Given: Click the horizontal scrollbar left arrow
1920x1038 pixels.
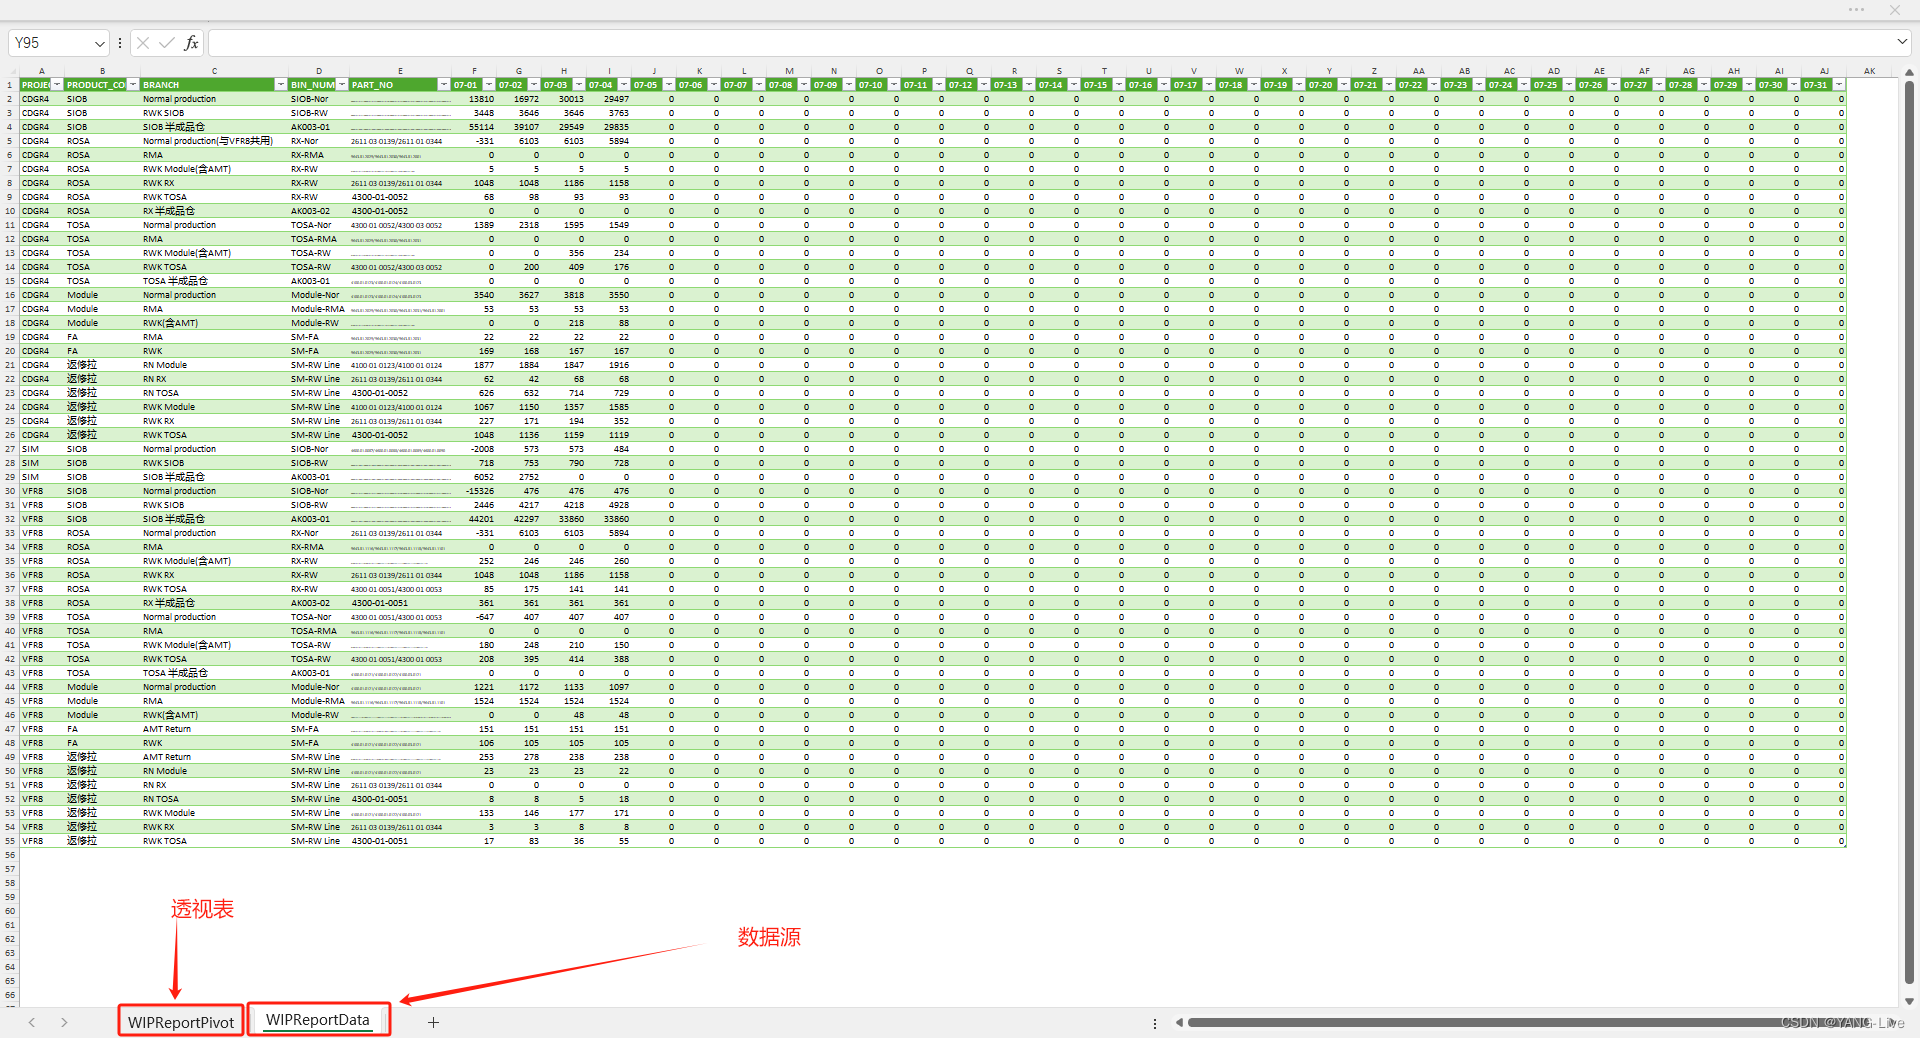Looking at the screenshot, I should click(x=1179, y=1023).
